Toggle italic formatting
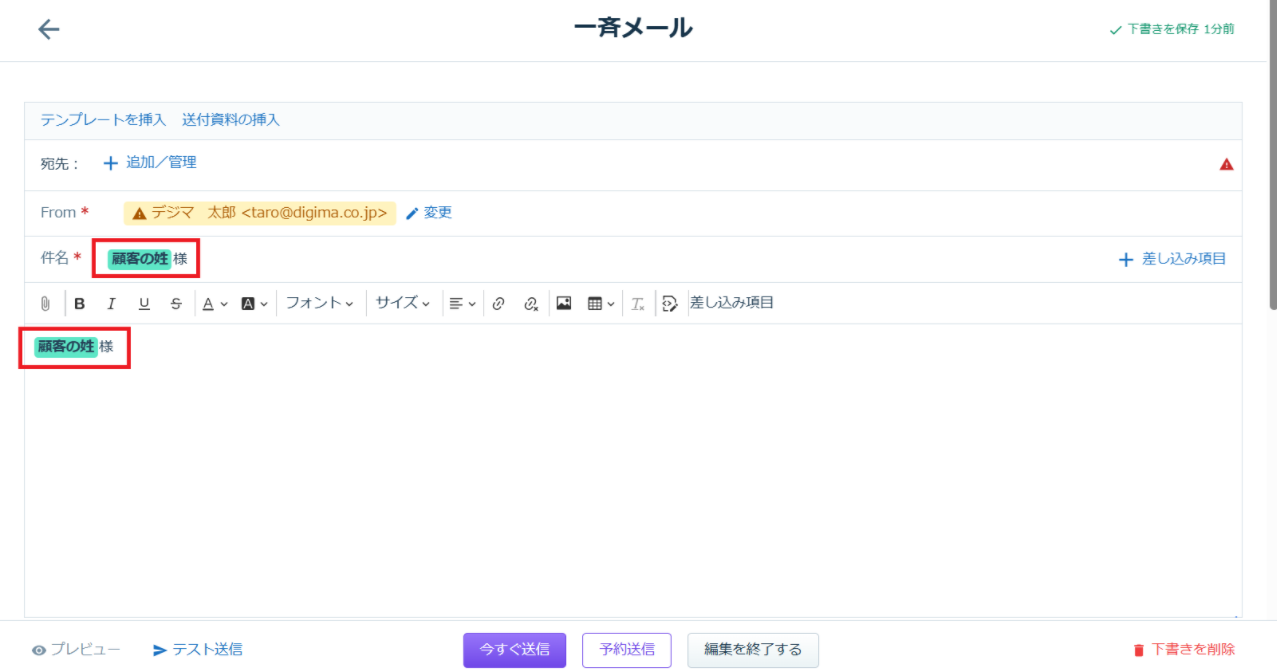 (112, 304)
